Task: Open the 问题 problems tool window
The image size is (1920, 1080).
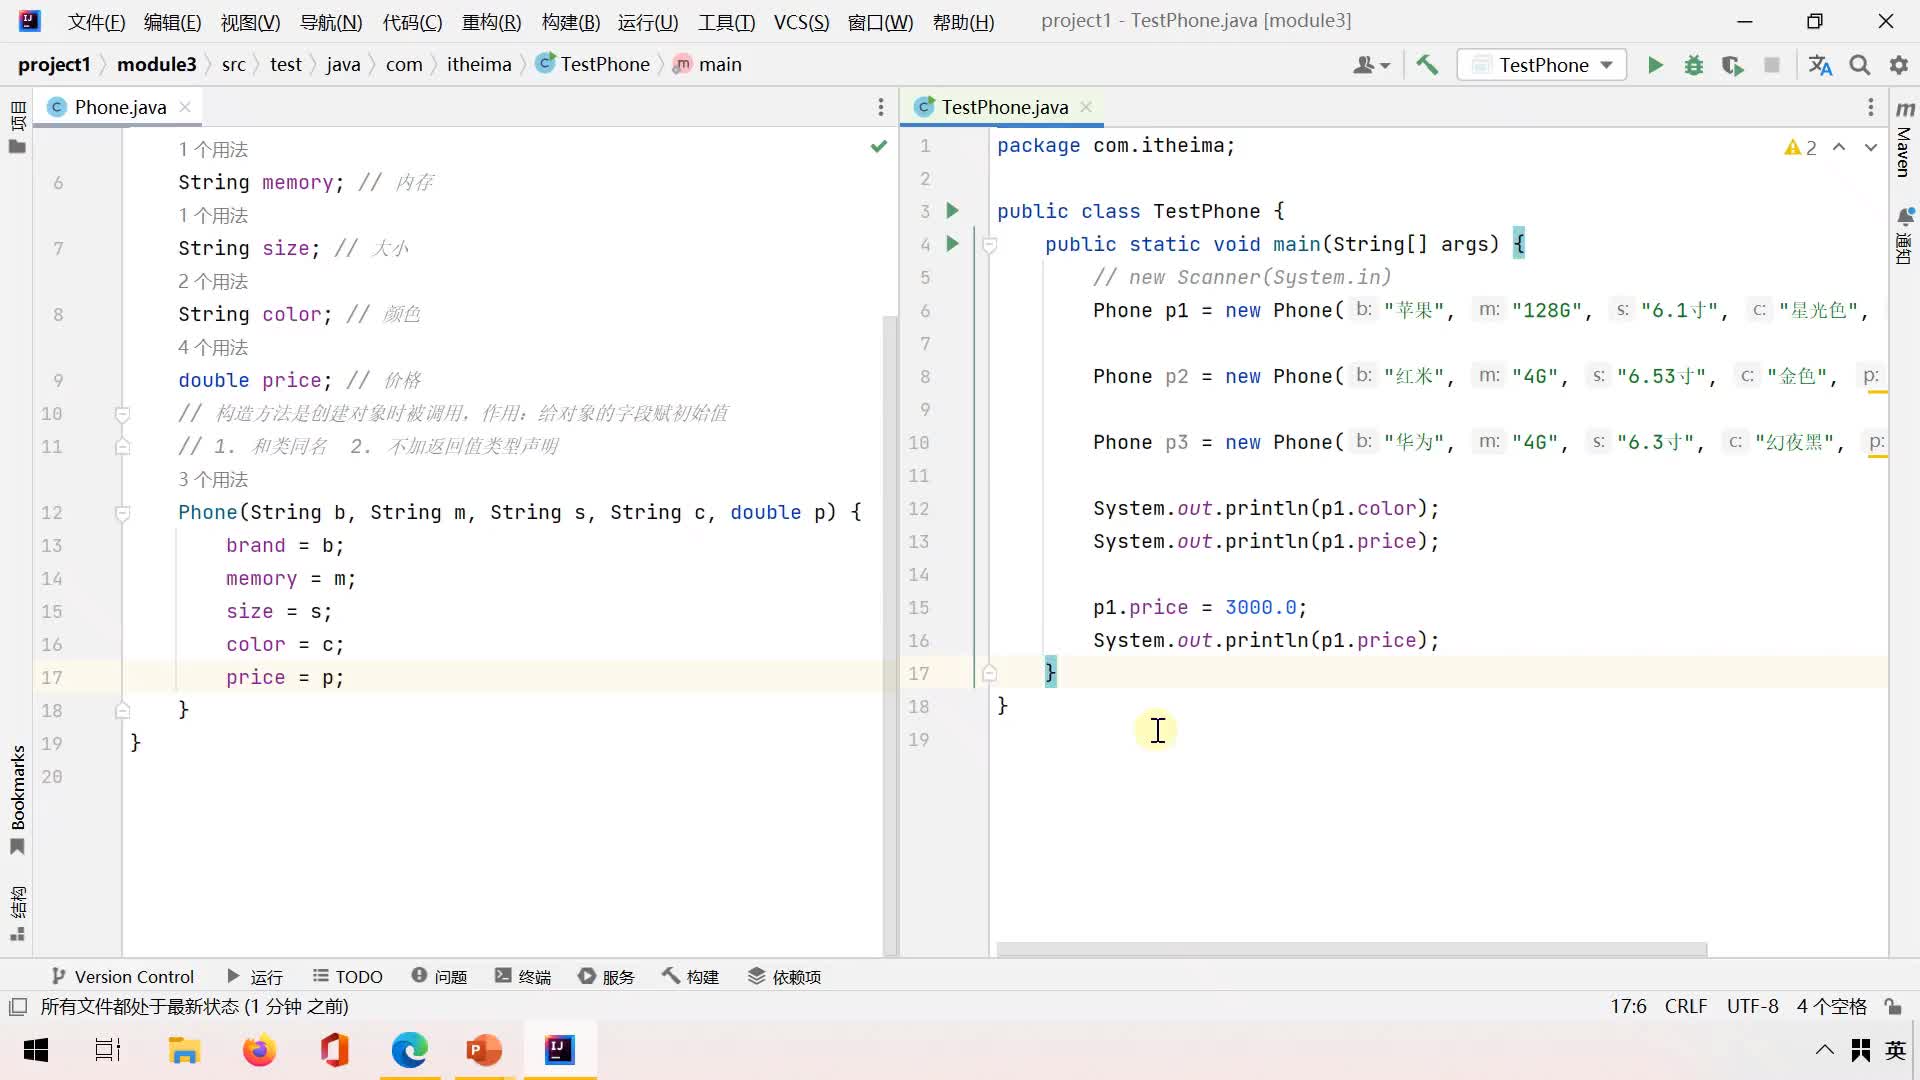Action: click(439, 977)
